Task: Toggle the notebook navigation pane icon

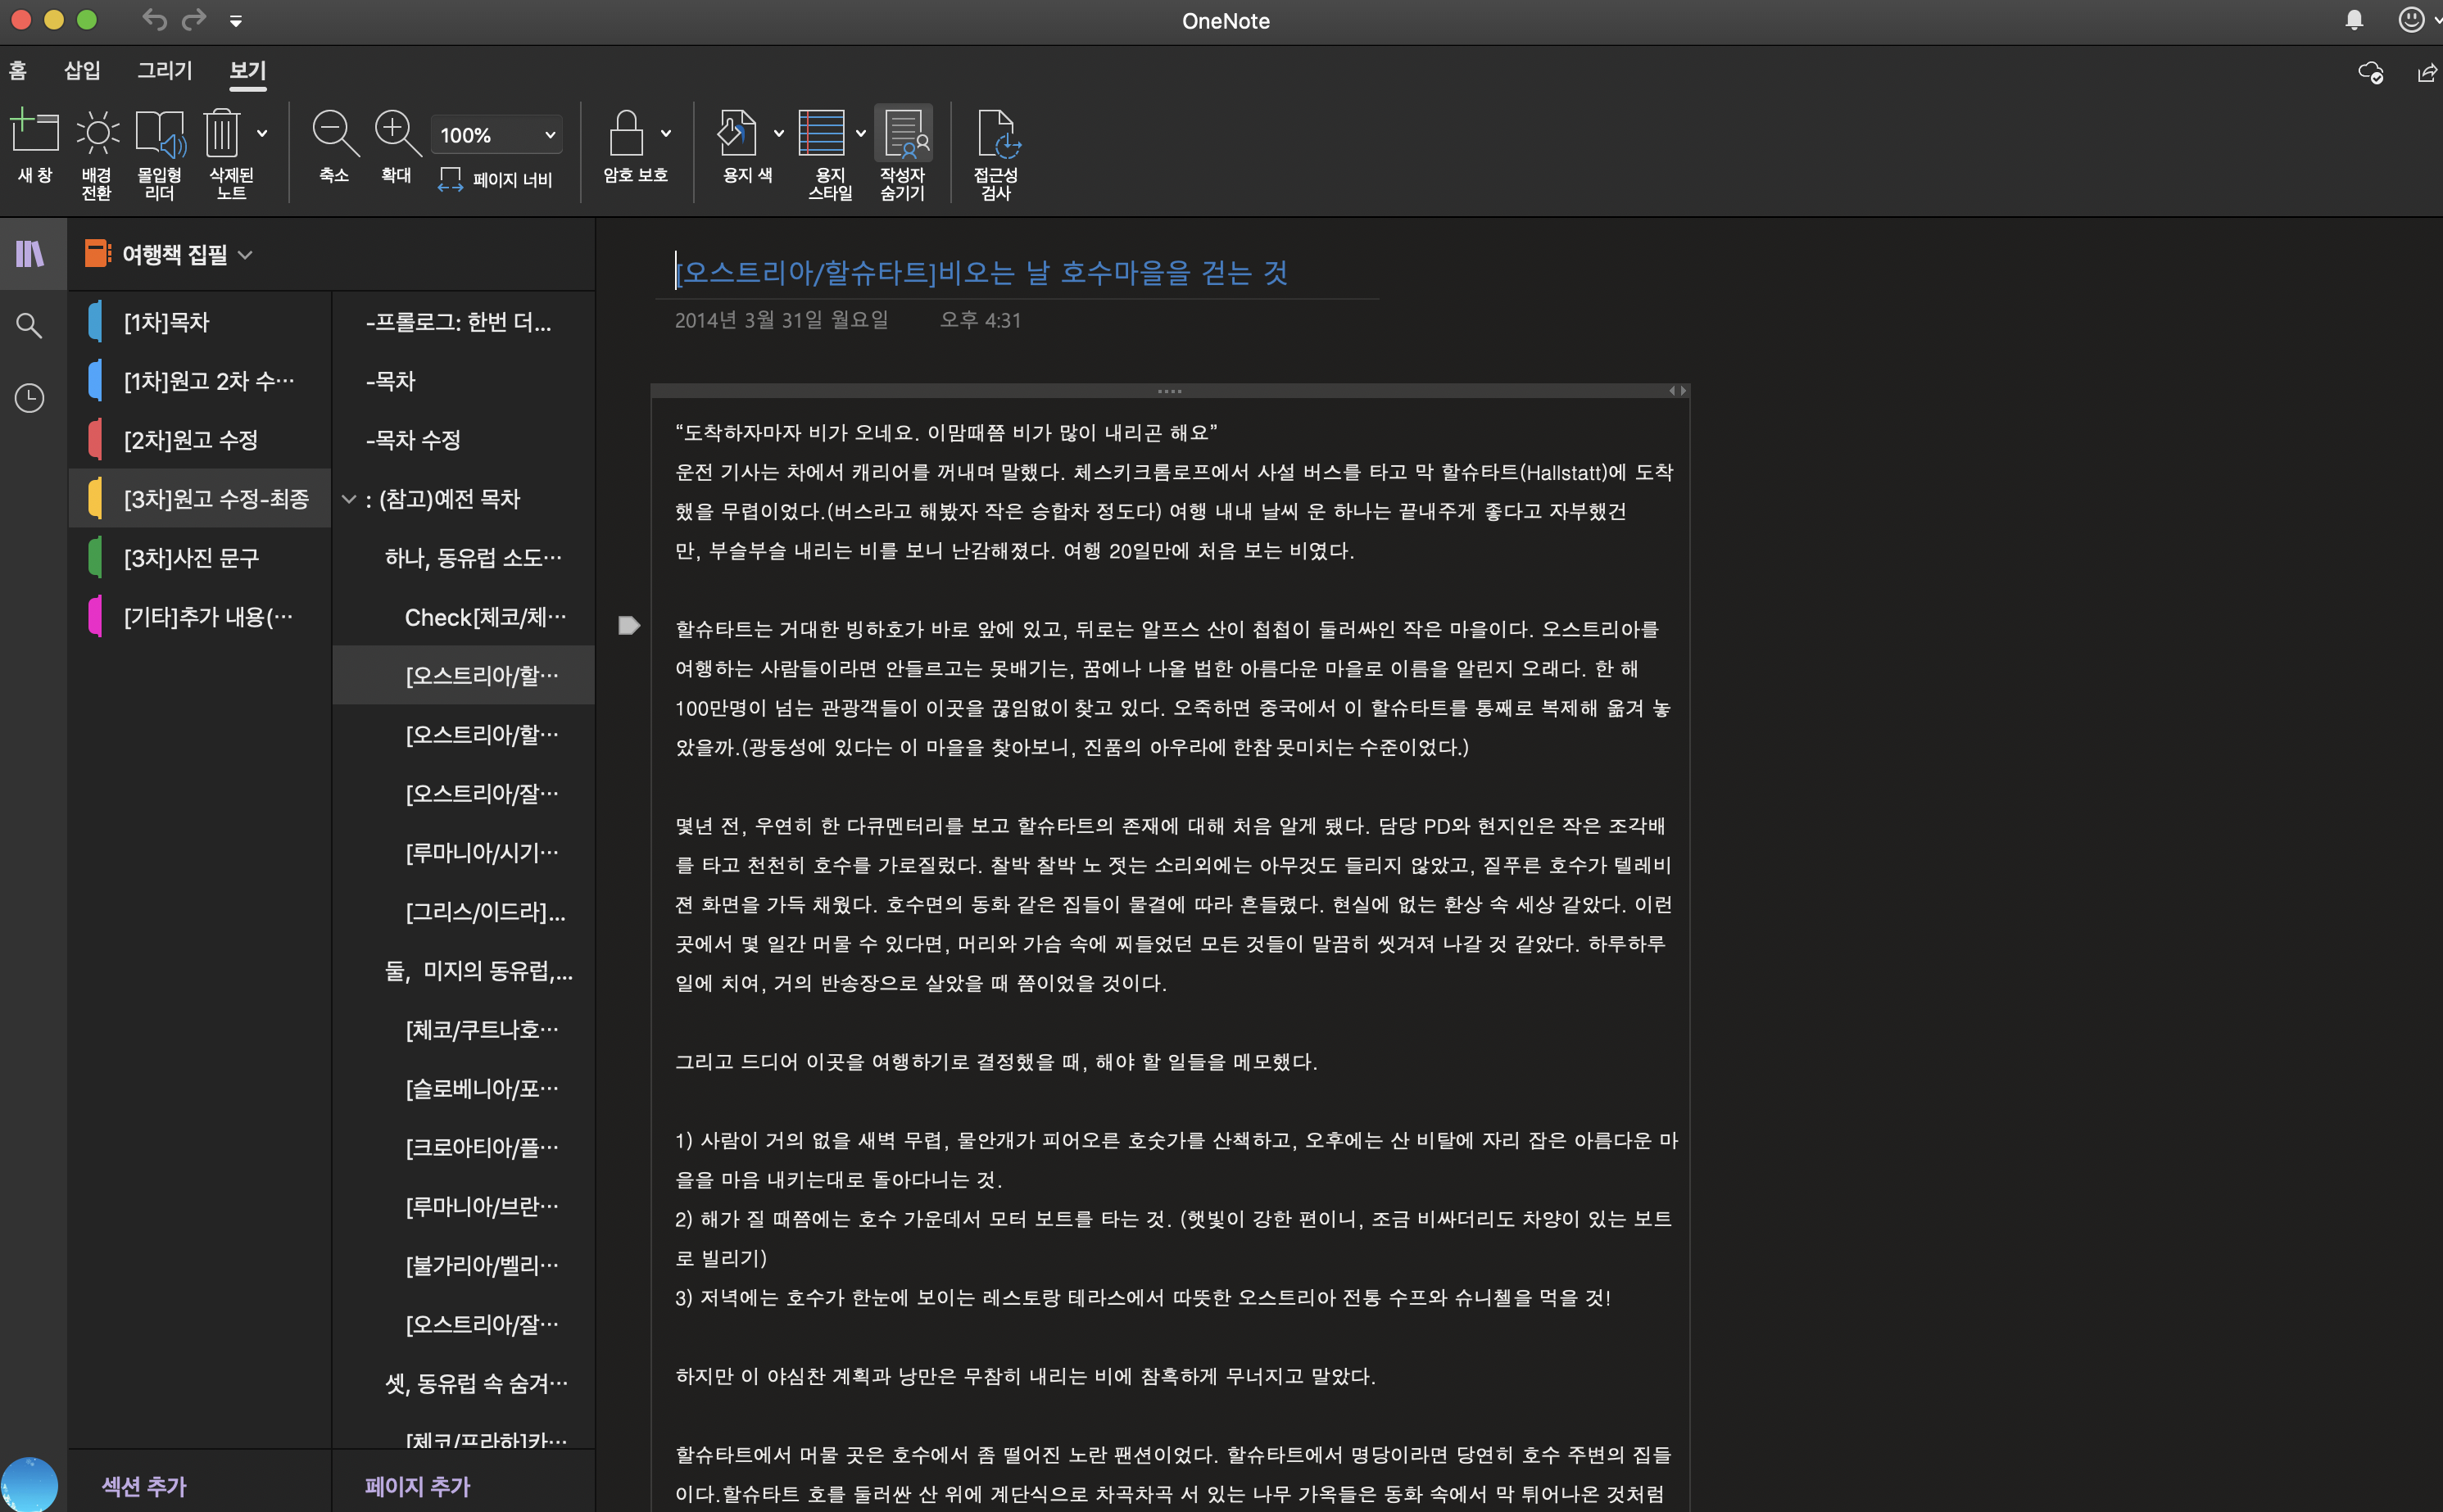Action: click(30, 254)
